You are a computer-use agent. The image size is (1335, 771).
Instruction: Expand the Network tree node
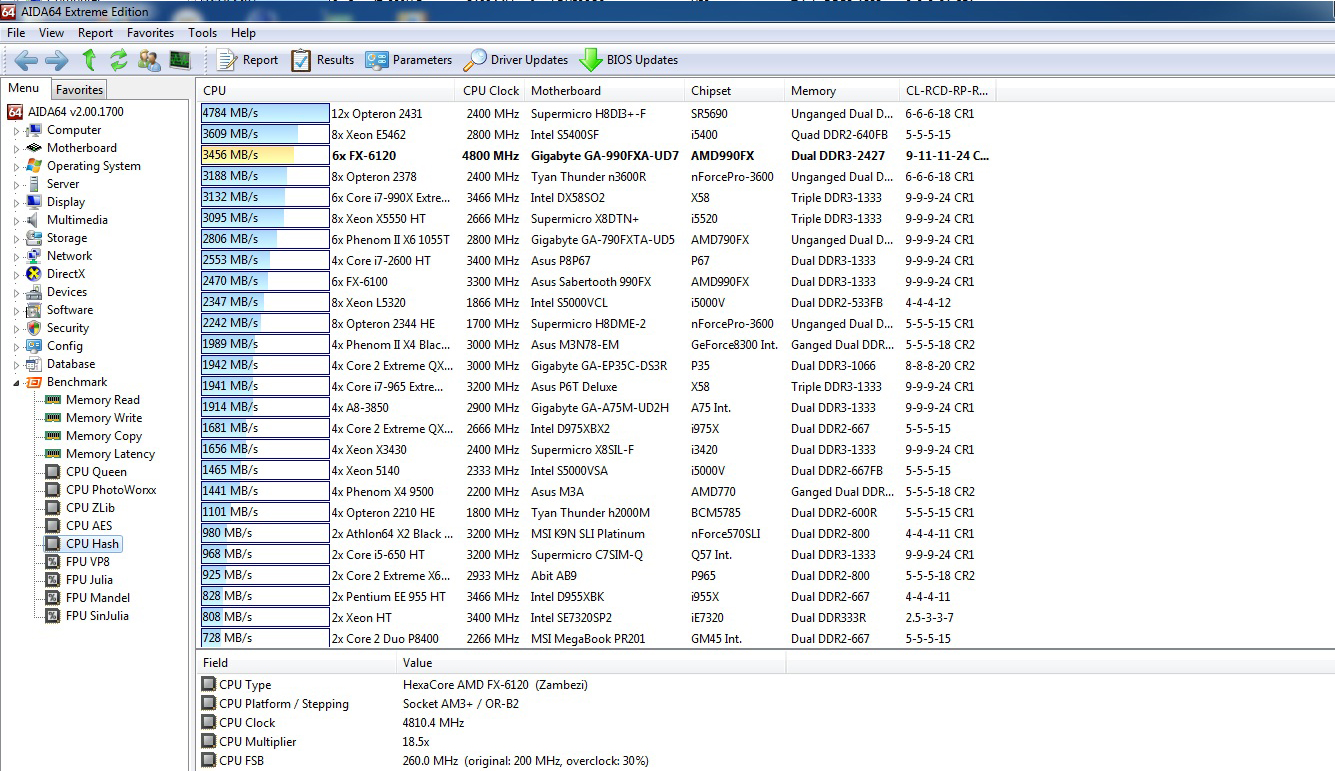[x=16, y=256]
